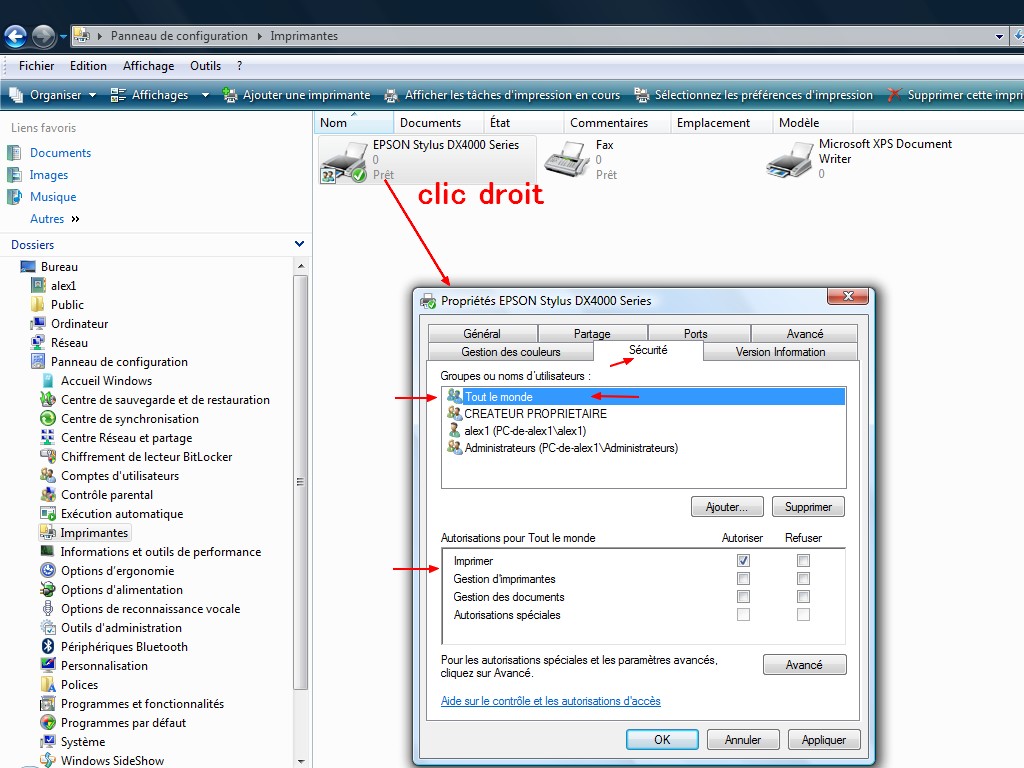The width and height of the screenshot is (1024, 768).
Task: Switch to the Ports tab
Action: point(696,334)
